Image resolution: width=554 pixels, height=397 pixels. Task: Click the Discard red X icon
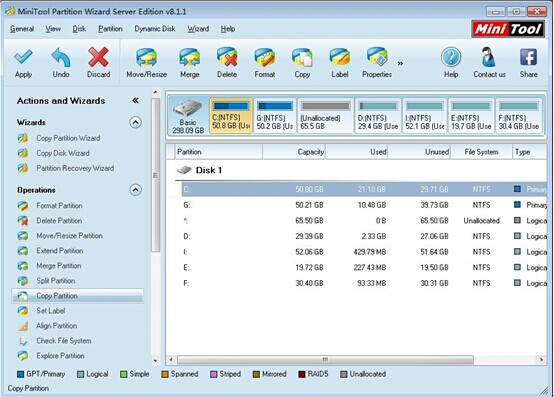[x=98, y=57]
